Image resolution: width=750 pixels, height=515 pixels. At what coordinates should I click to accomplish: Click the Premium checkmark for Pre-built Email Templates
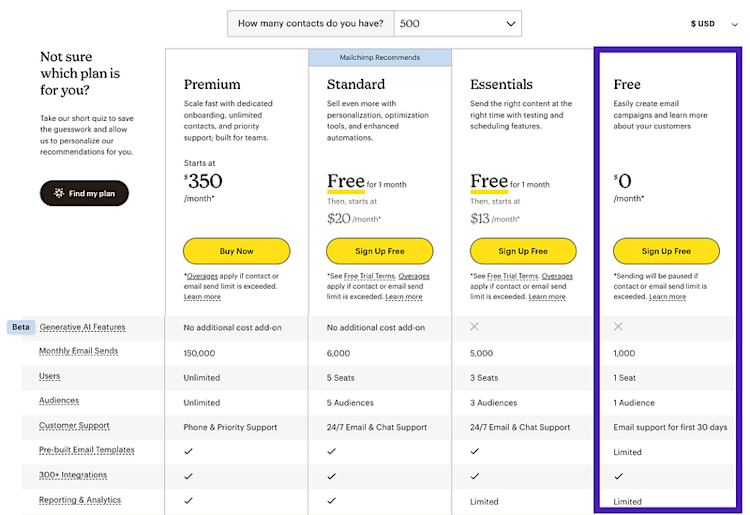tap(188, 451)
